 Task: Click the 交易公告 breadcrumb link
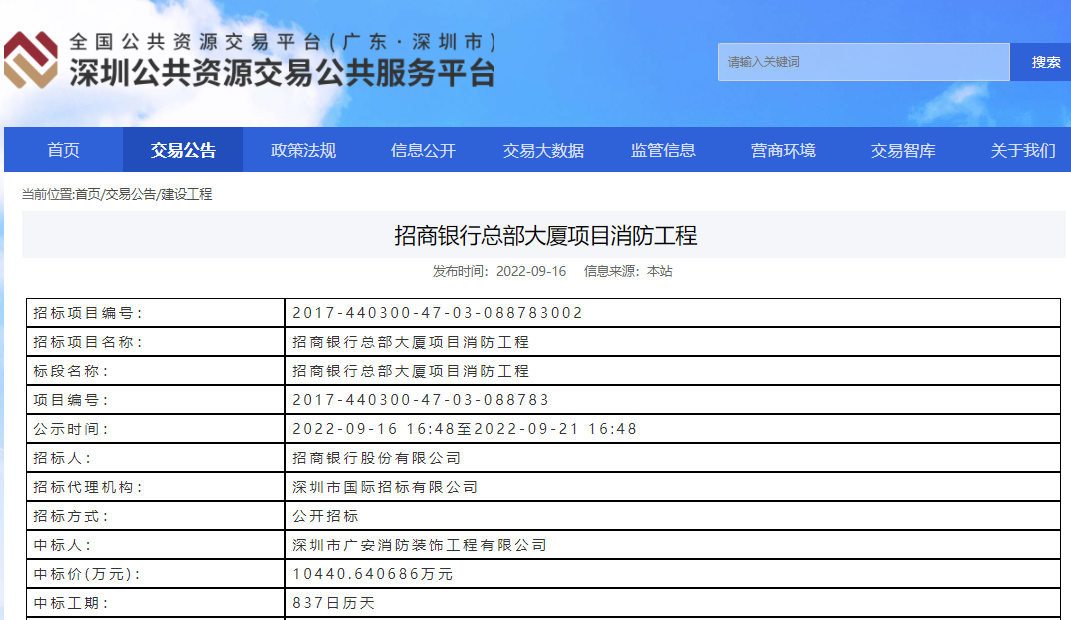coord(131,195)
